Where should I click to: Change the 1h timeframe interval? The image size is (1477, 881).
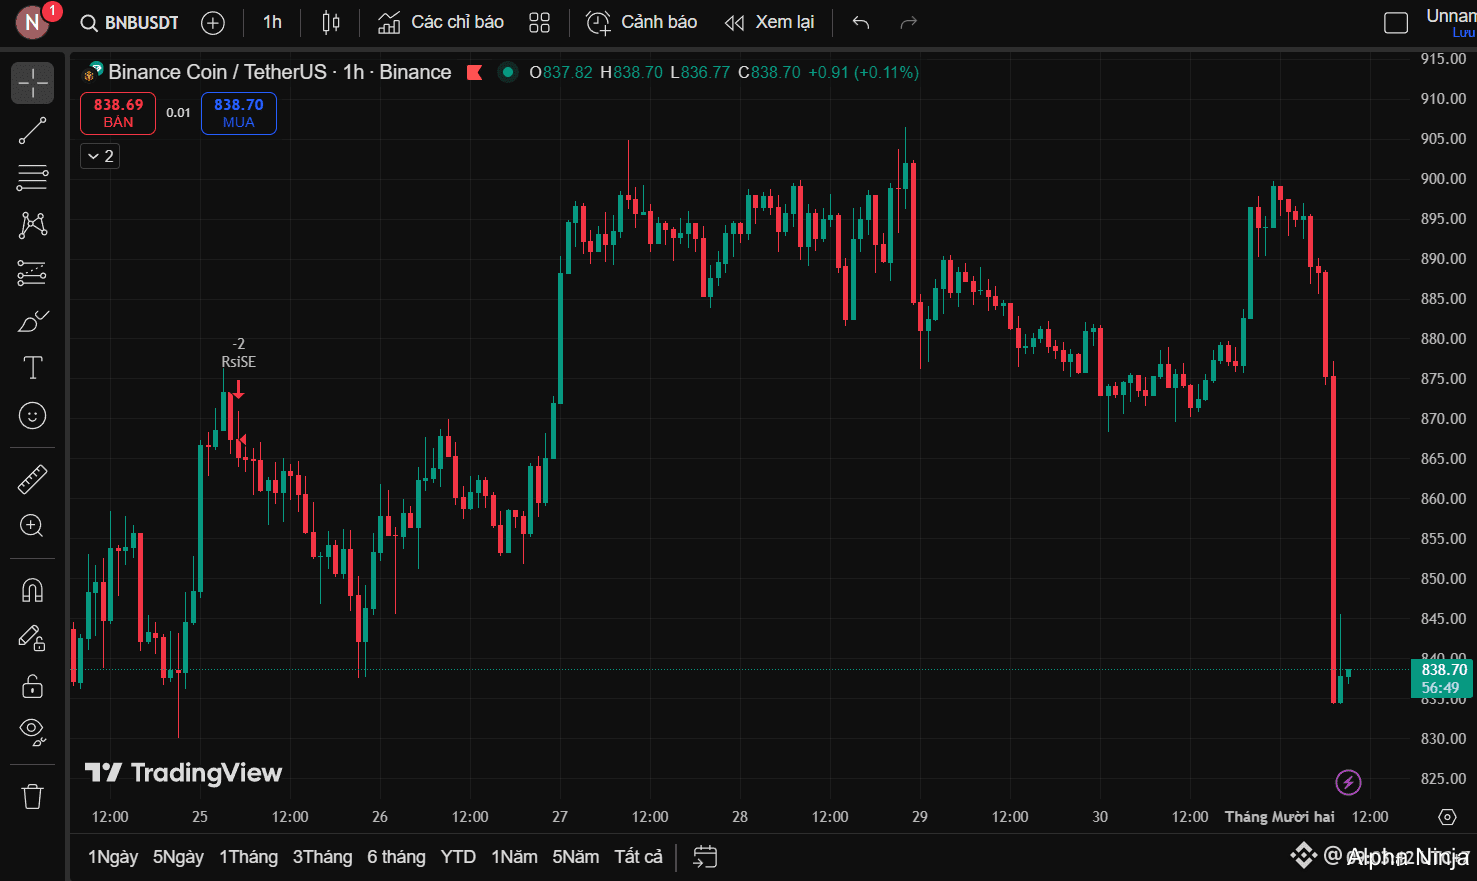[272, 22]
